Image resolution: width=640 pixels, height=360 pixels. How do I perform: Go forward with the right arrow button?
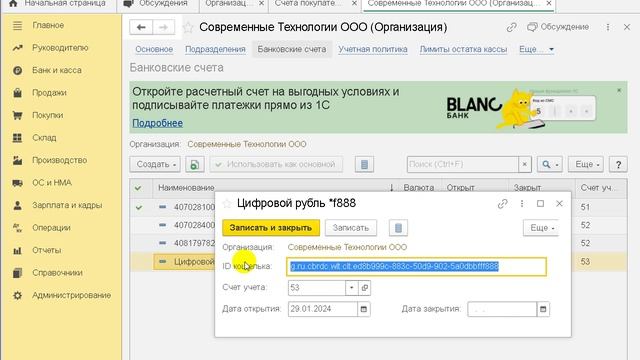click(x=163, y=27)
